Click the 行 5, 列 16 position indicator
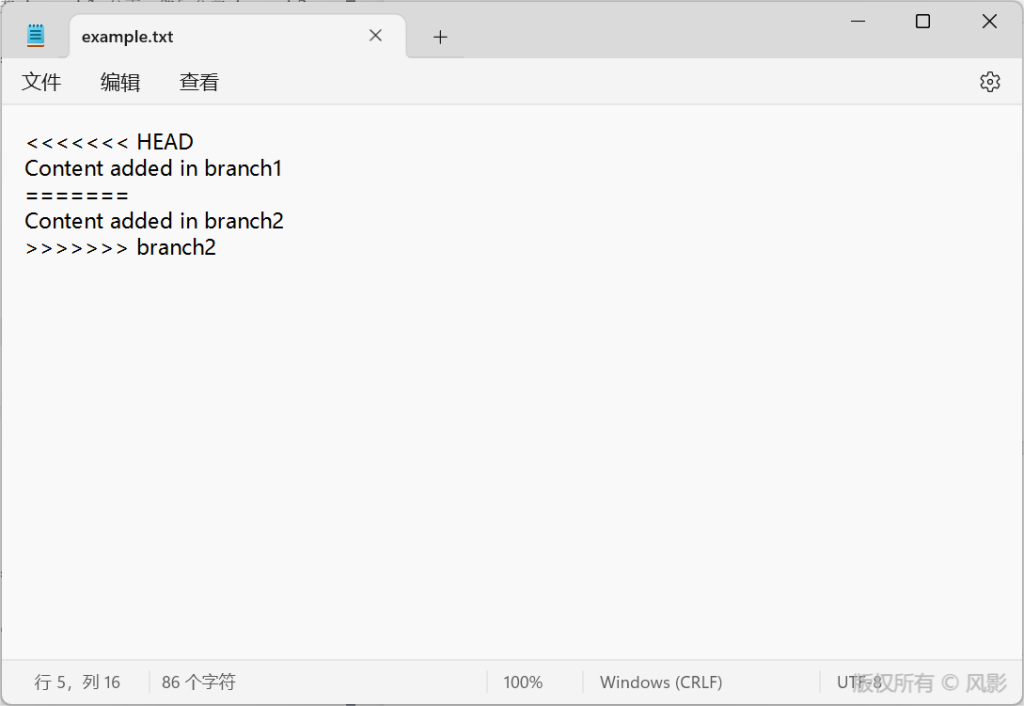 tap(77, 682)
